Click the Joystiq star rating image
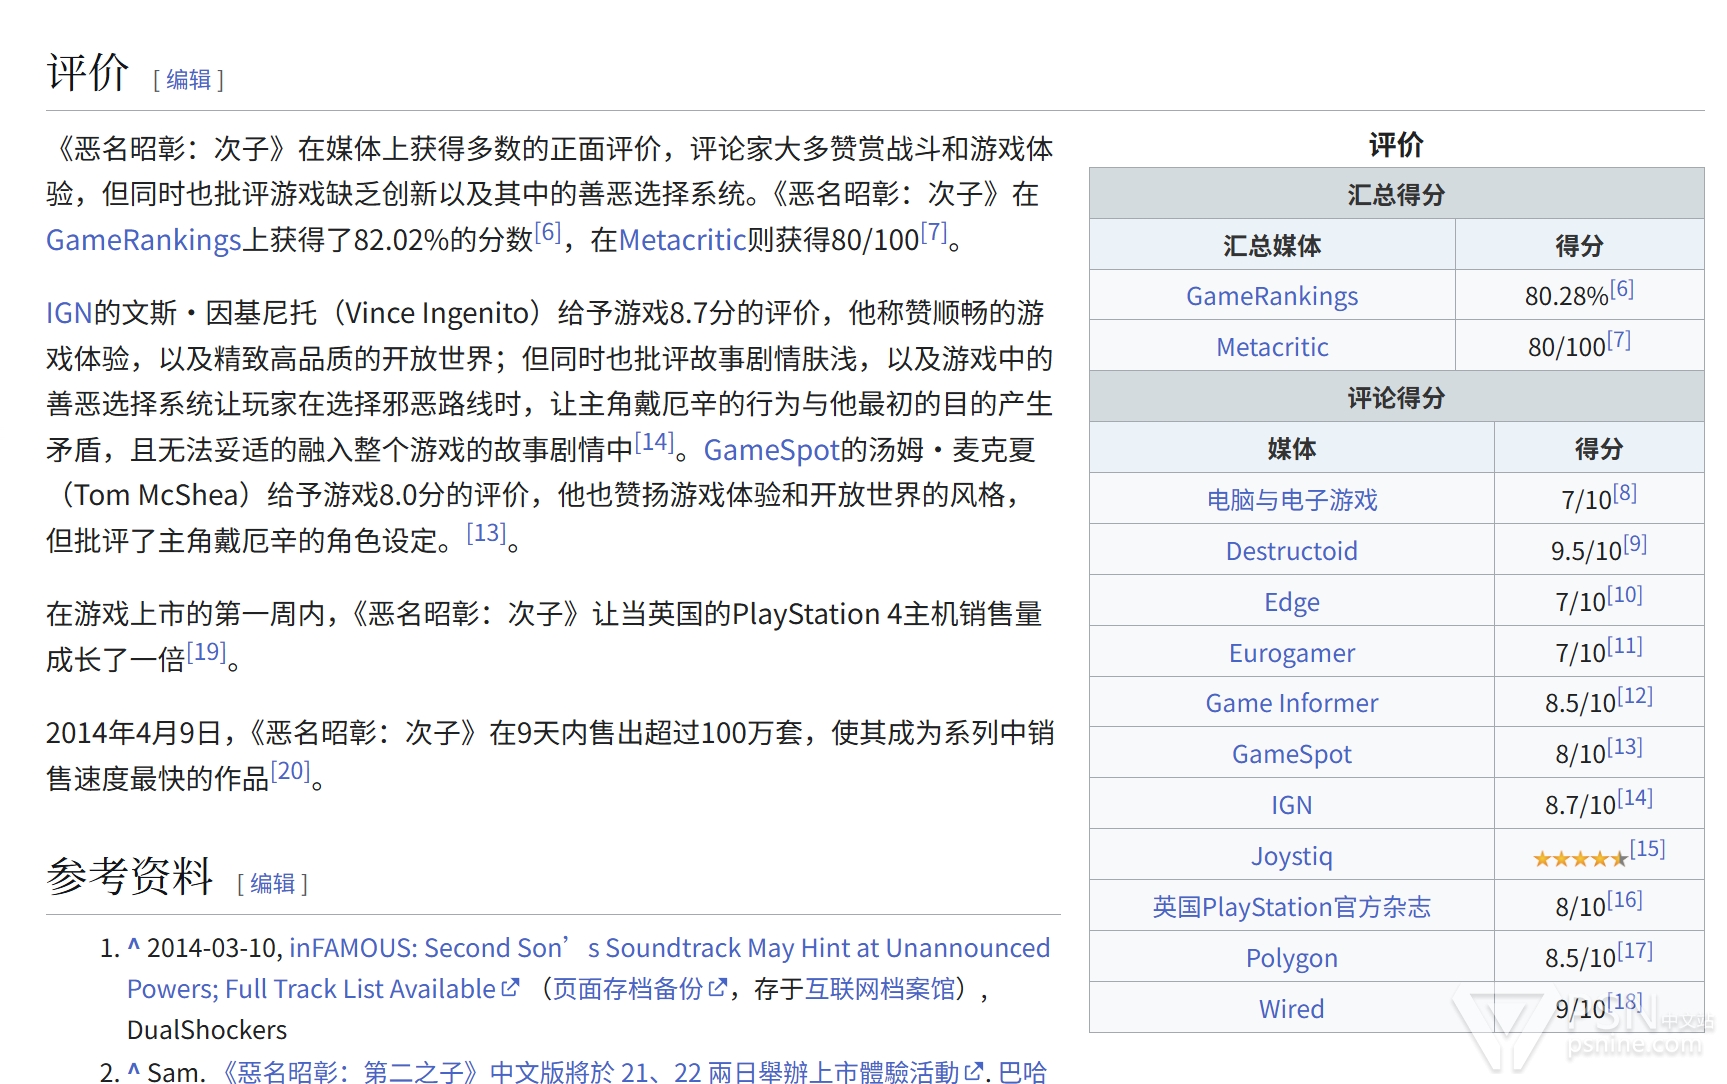 (1580, 859)
